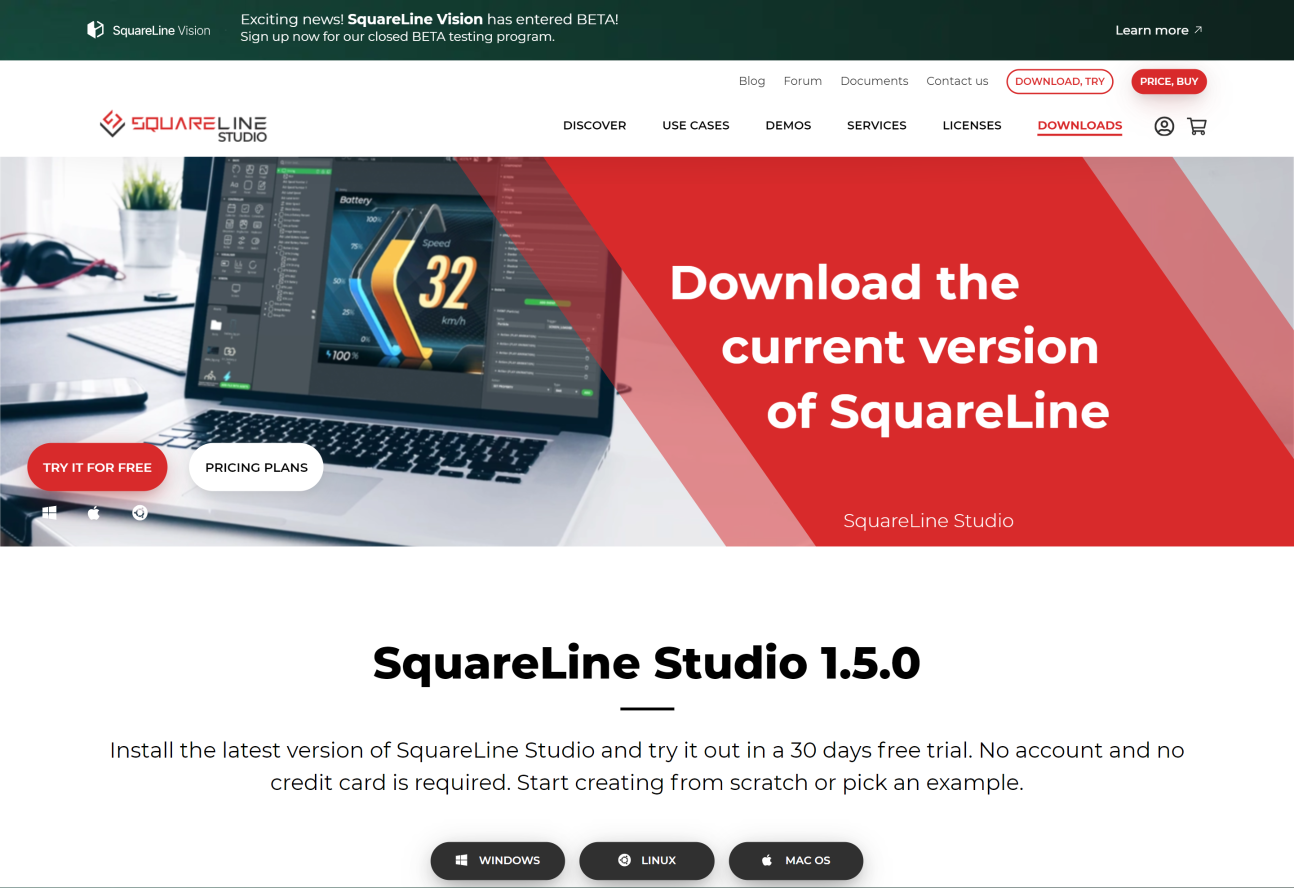Click the DOWNLOAD, TRY outlined button
Image resolution: width=1294 pixels, height=888 pixels.
point(1060,81)
